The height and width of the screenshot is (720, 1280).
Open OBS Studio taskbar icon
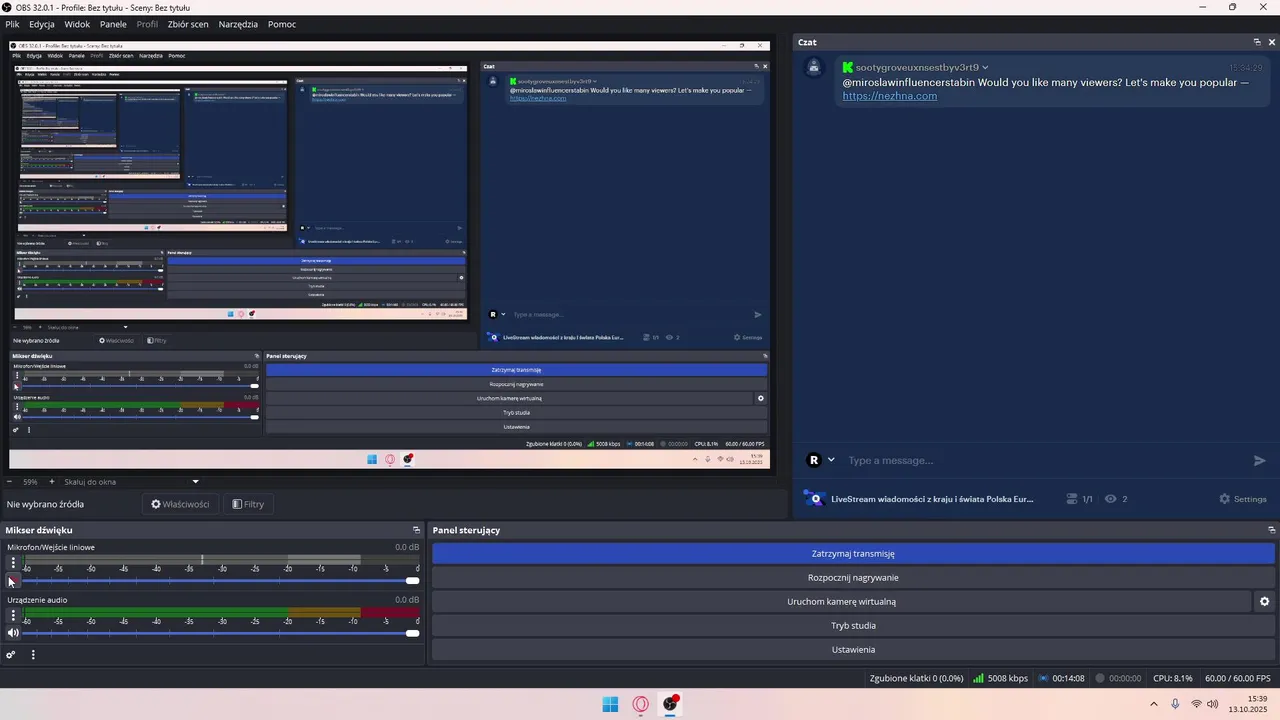pos(671,704)
